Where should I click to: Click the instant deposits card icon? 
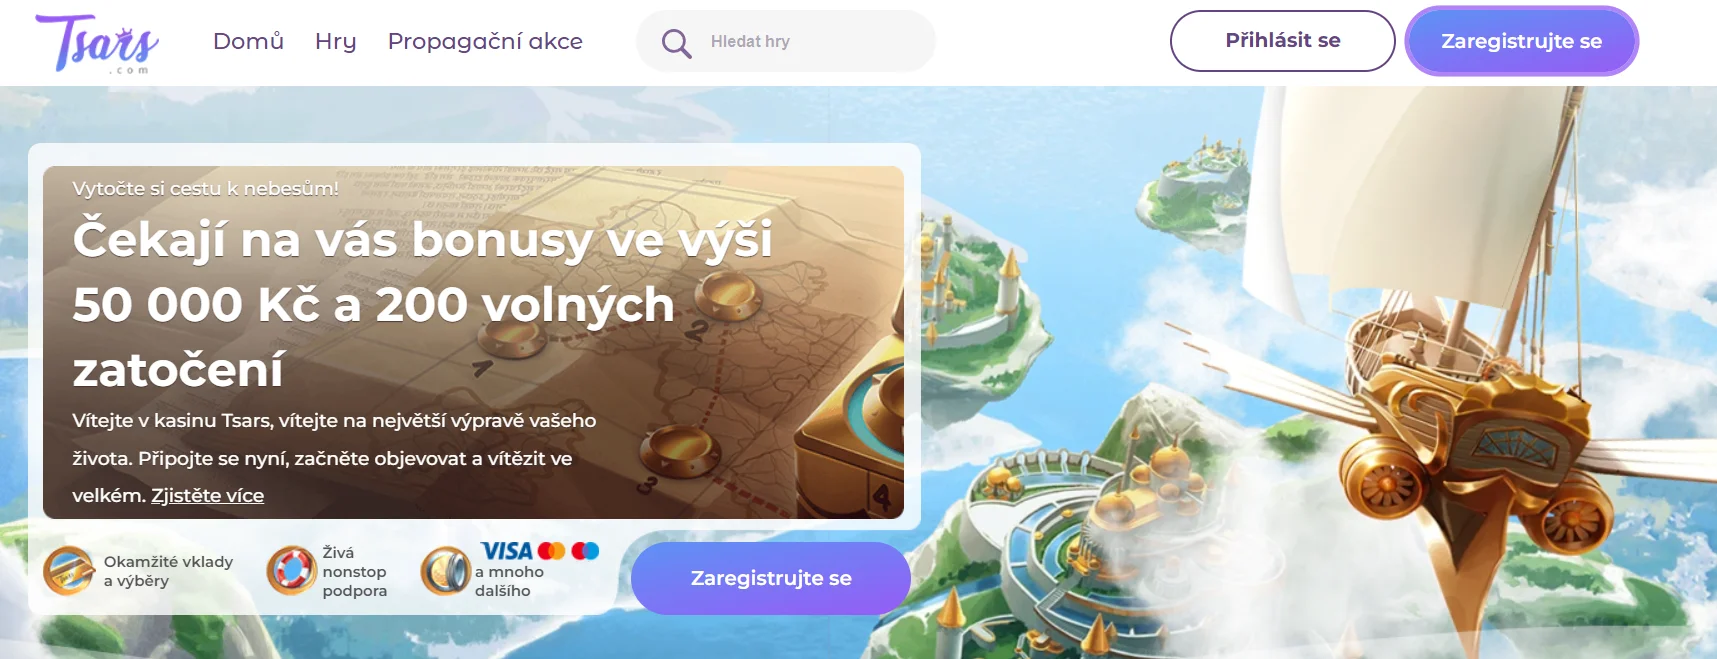click(69, 571)
